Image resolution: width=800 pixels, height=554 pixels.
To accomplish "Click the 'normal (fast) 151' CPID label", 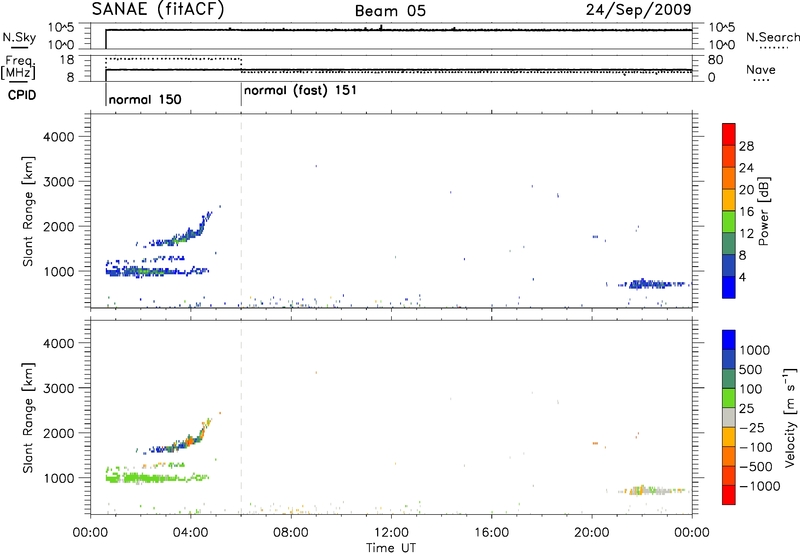I will pyautogui.click(x=301, y=91).
